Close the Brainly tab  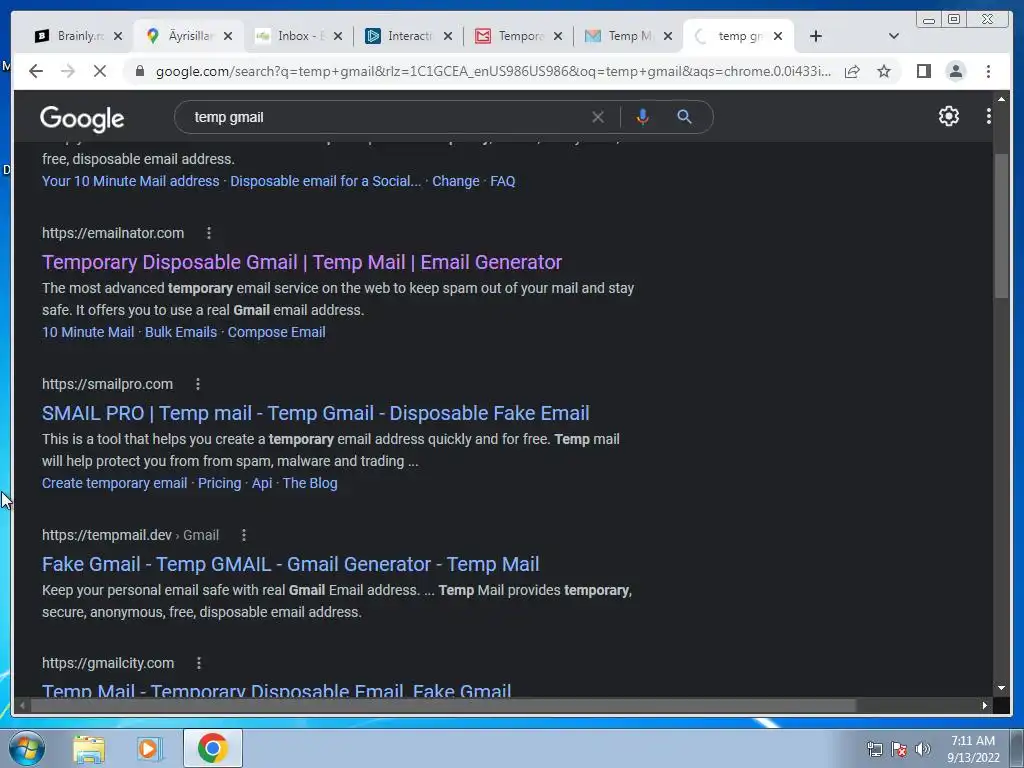118,36
